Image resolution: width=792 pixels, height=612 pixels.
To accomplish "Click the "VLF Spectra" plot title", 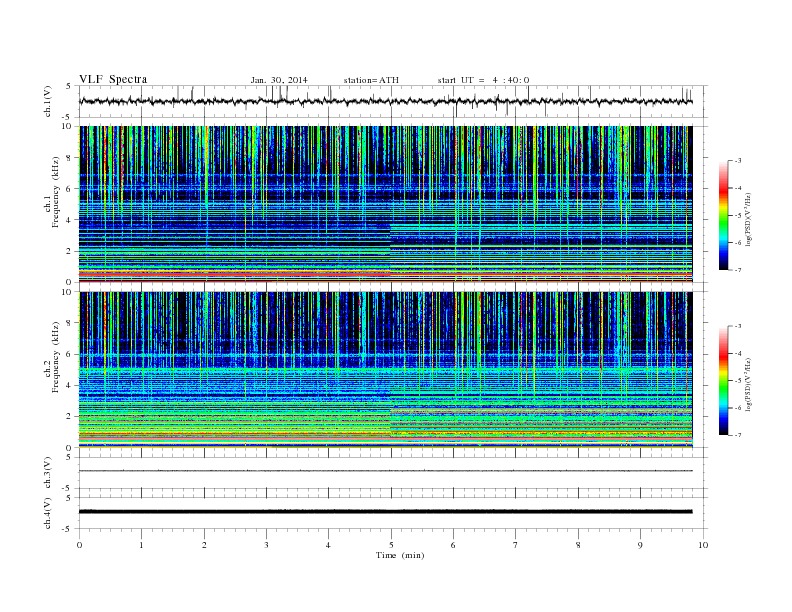I will click(x=113, y=79).
